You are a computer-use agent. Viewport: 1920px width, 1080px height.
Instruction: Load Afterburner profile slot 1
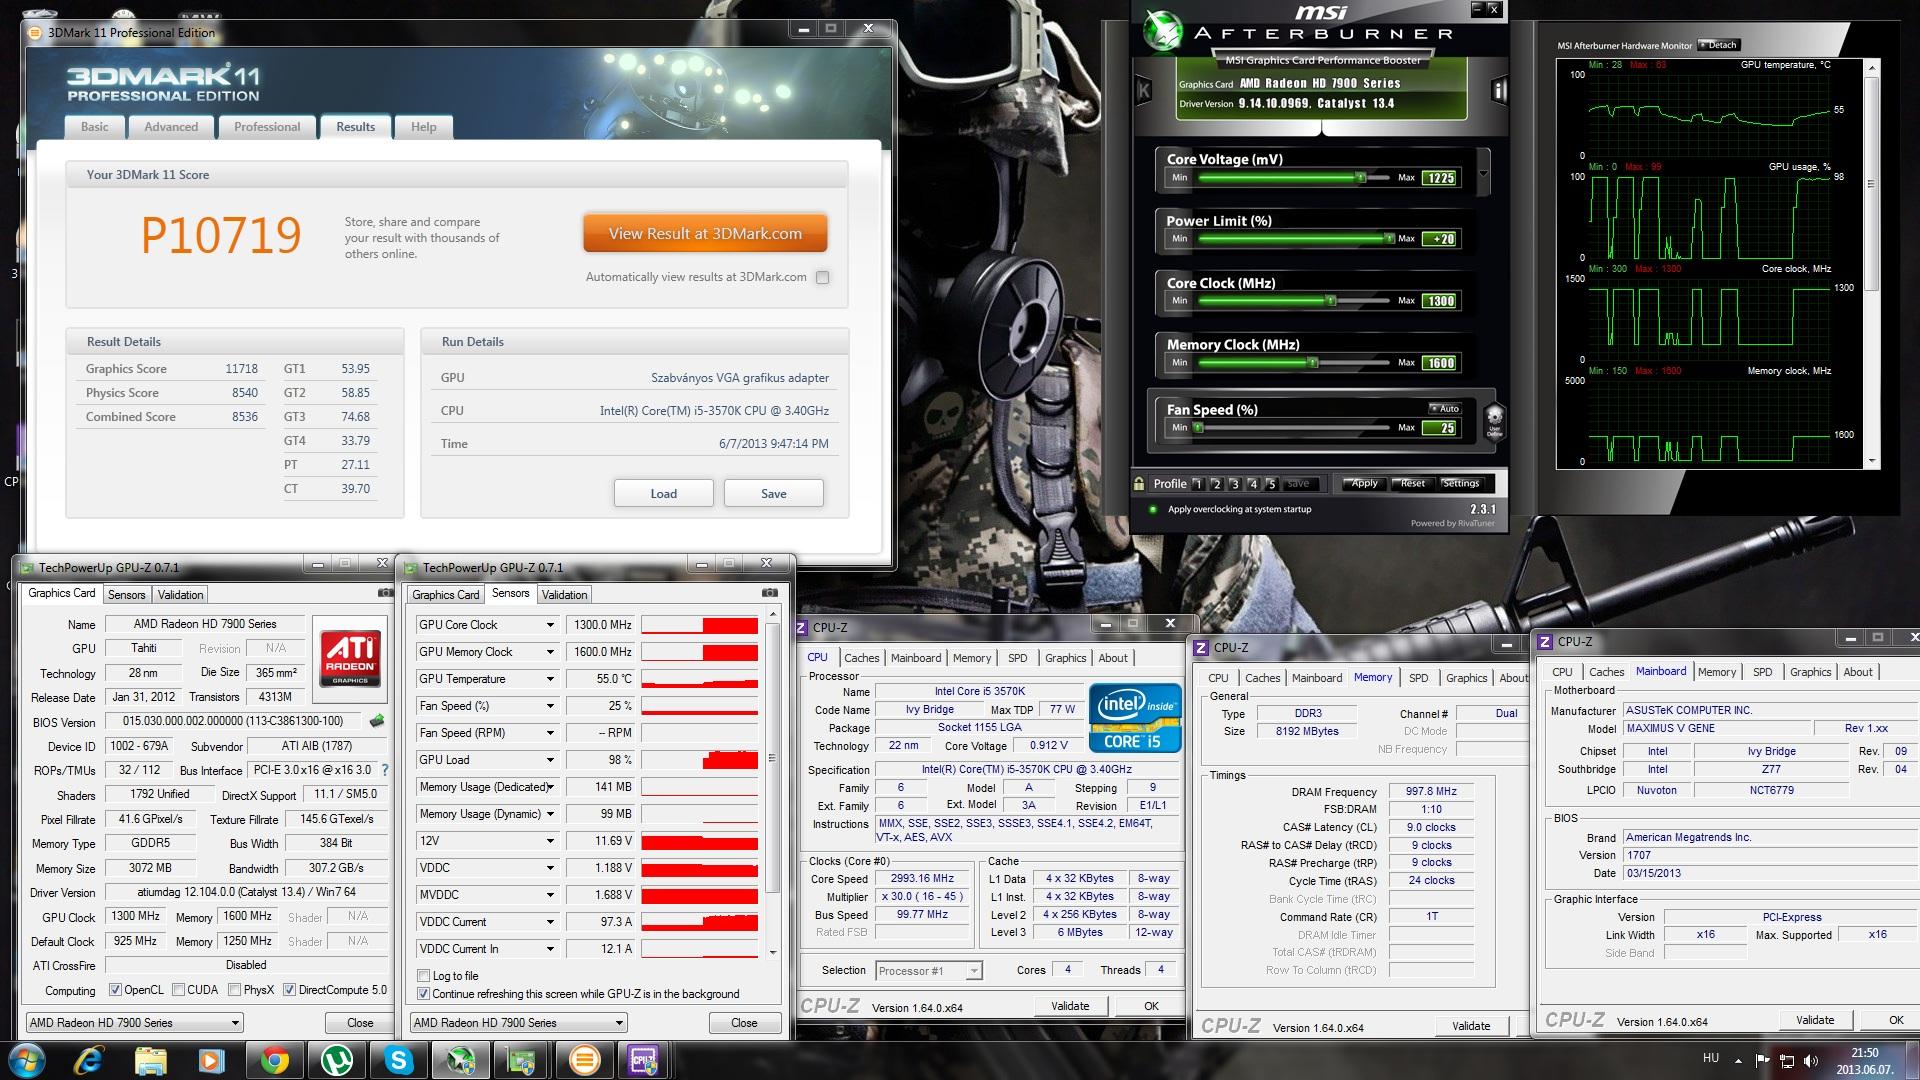pos(1197,484)
